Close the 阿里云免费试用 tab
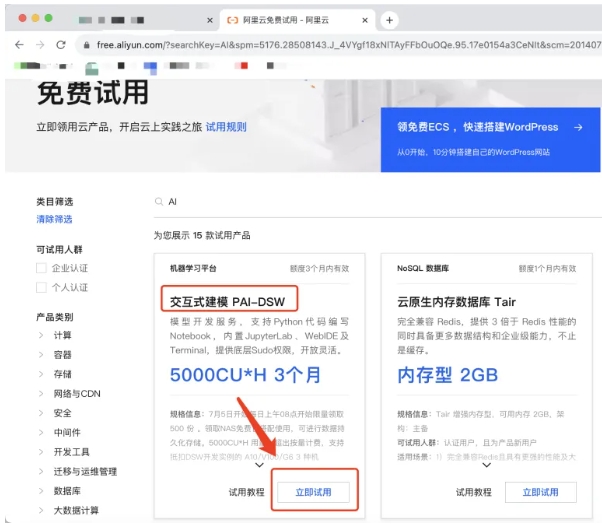The width and height of the screenshot is (602, 524). click(365, 20)
